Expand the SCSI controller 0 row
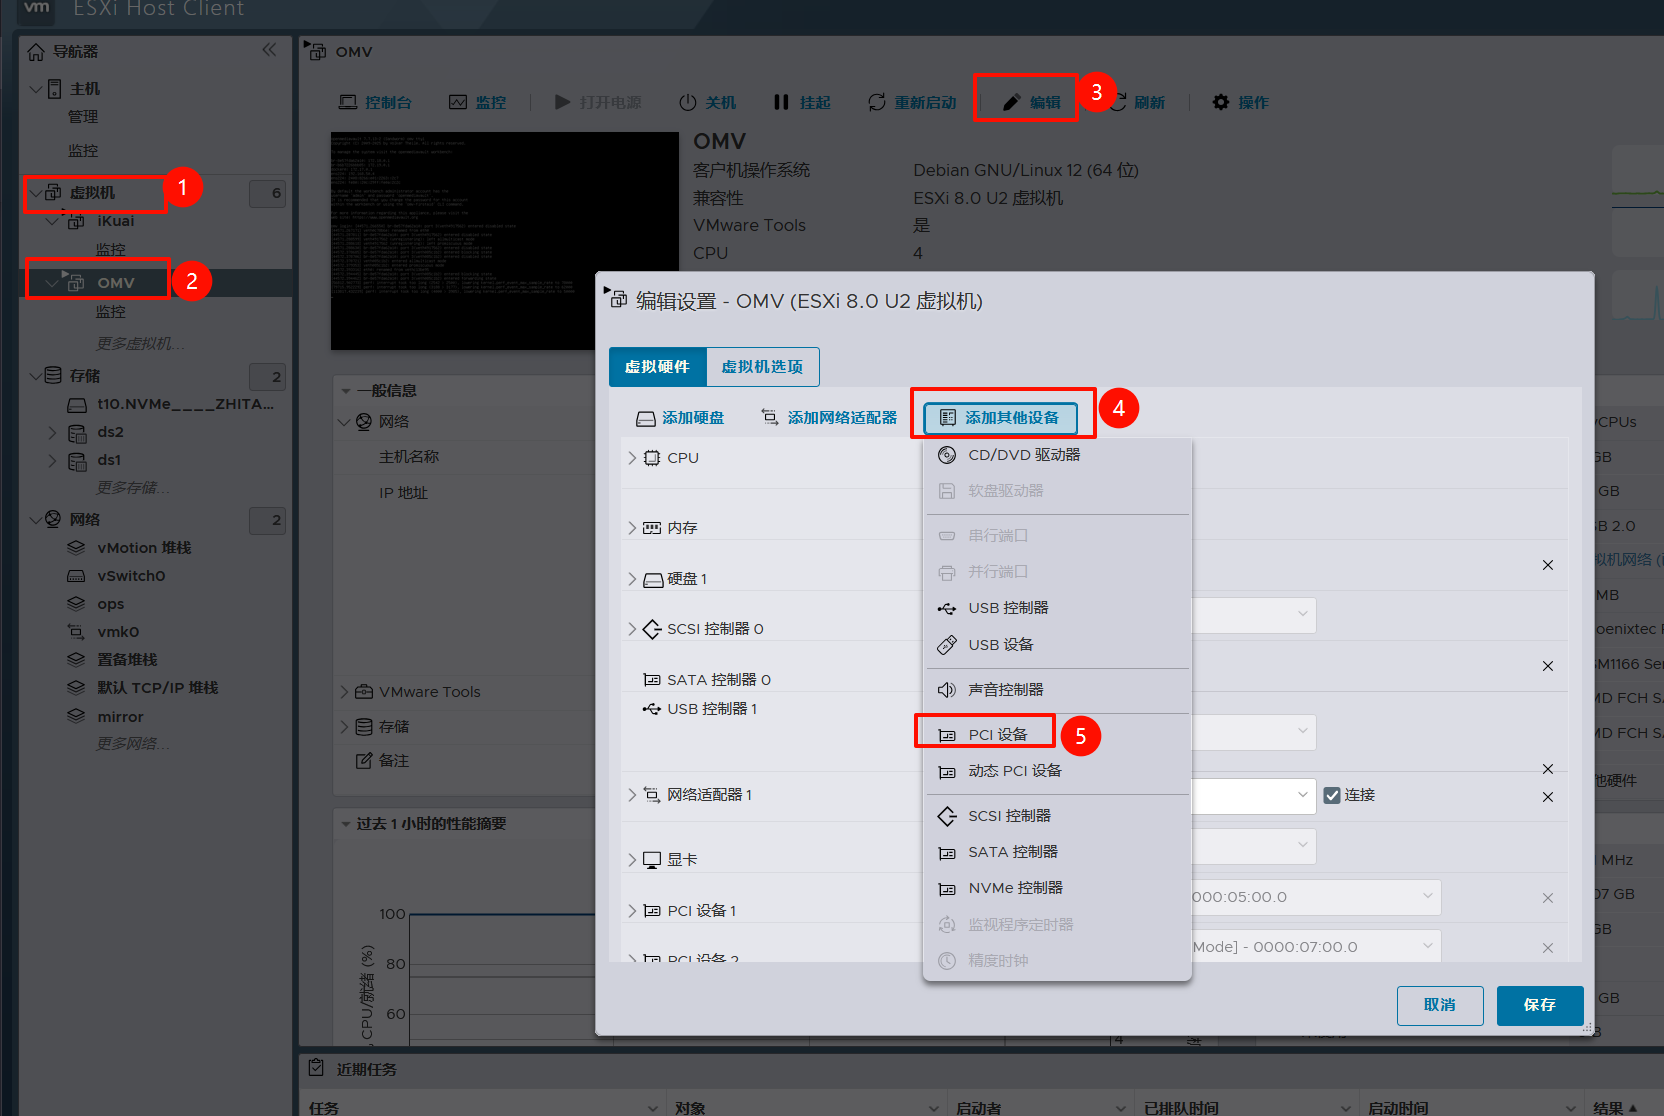The height and width of the screenshot is (1116, 1664). click(x=632, y=629)
